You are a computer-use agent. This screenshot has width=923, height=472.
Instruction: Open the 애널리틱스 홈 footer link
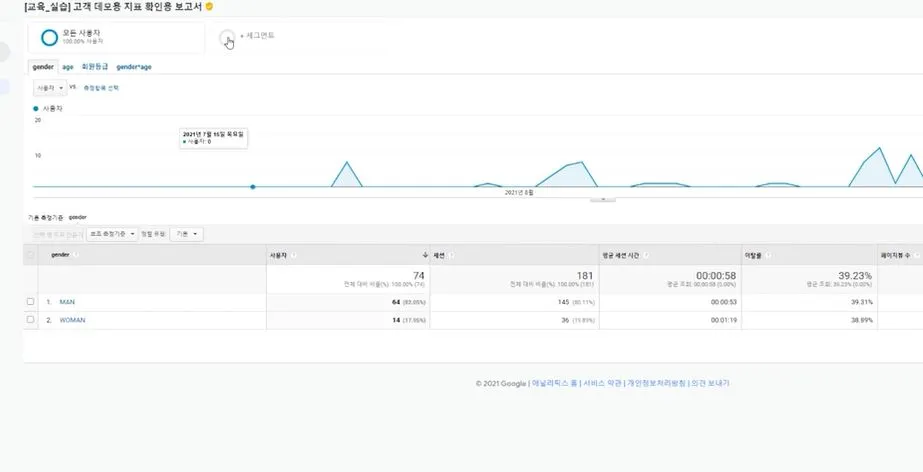555,383
